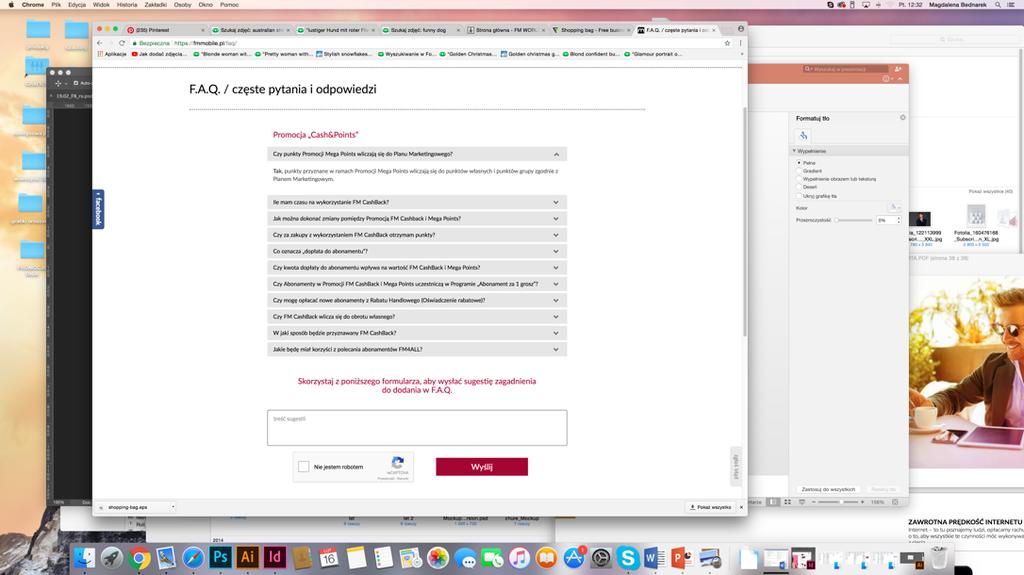This screenshot has height=575, width=1024.
Task: Open the Zakładki menu in the menu bar
Action: click(x=155, y=5)
